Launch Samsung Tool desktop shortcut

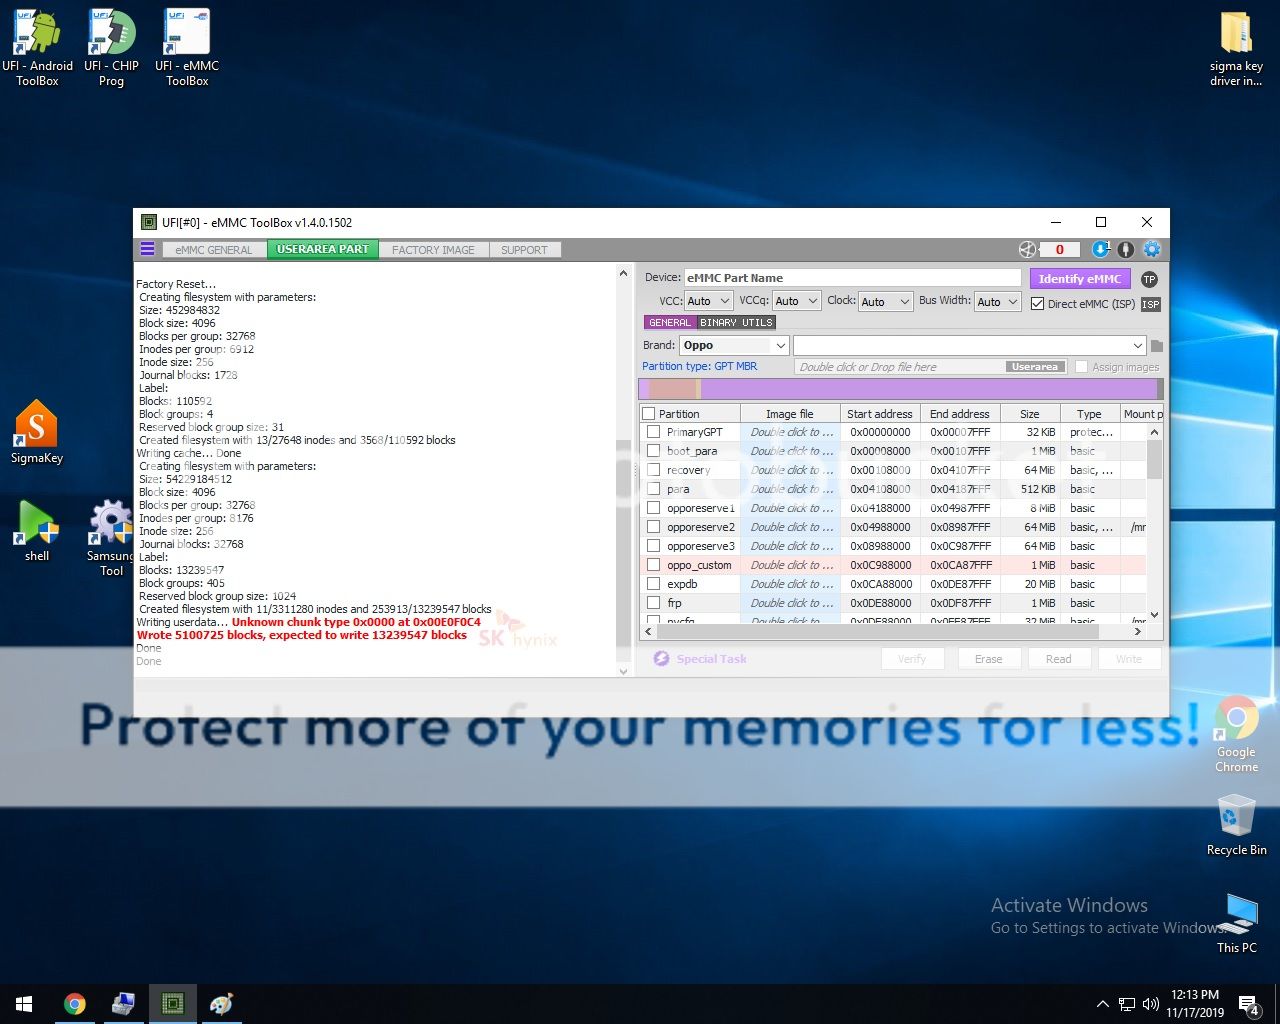coord(111,538)
